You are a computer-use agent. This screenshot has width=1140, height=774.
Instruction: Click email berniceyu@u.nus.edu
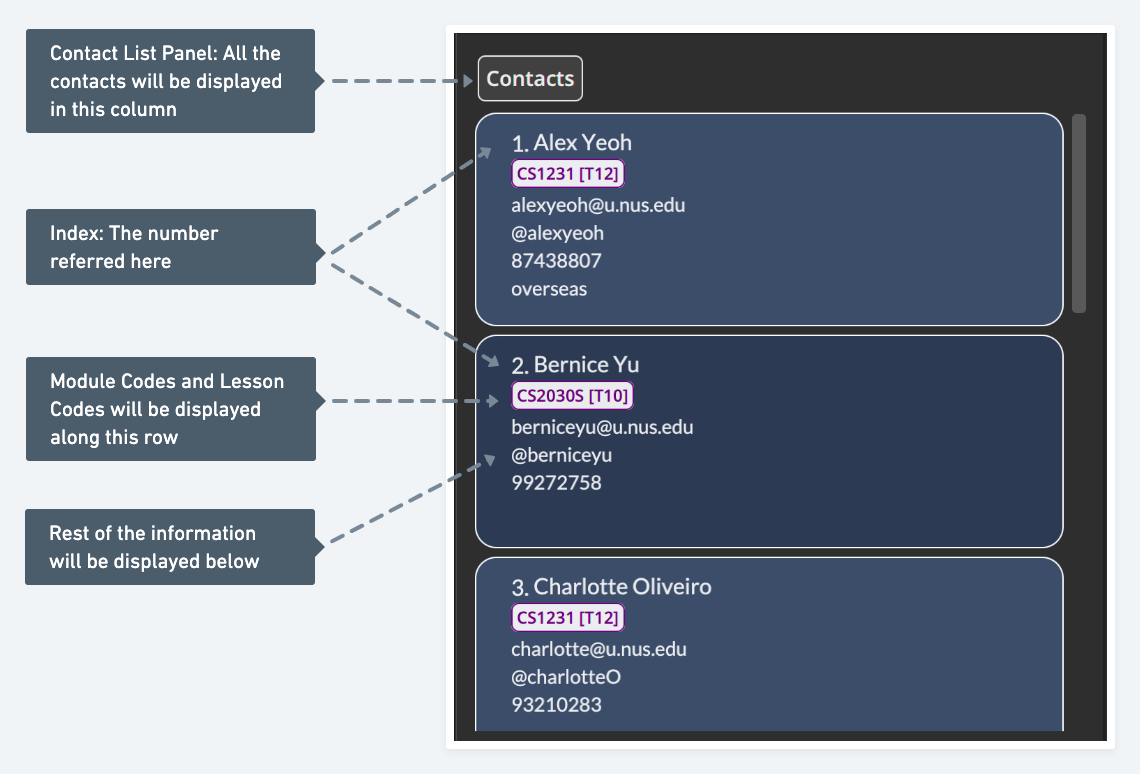(602, 427)
